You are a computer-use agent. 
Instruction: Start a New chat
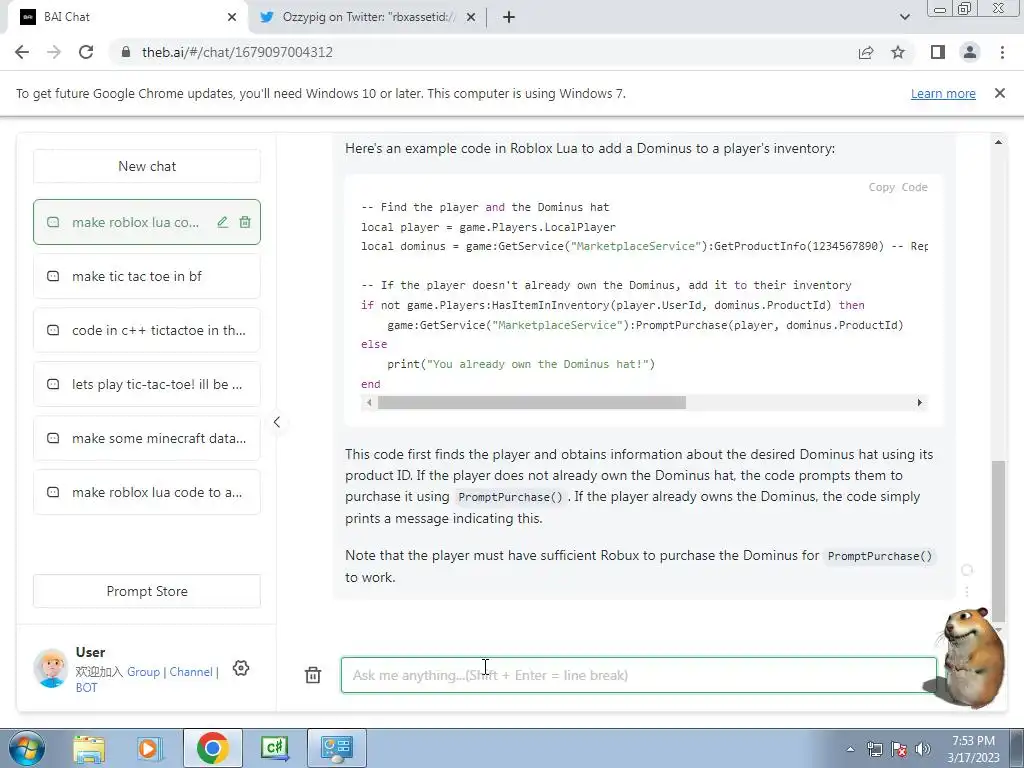pyautogui.click(x=147, y=166)
